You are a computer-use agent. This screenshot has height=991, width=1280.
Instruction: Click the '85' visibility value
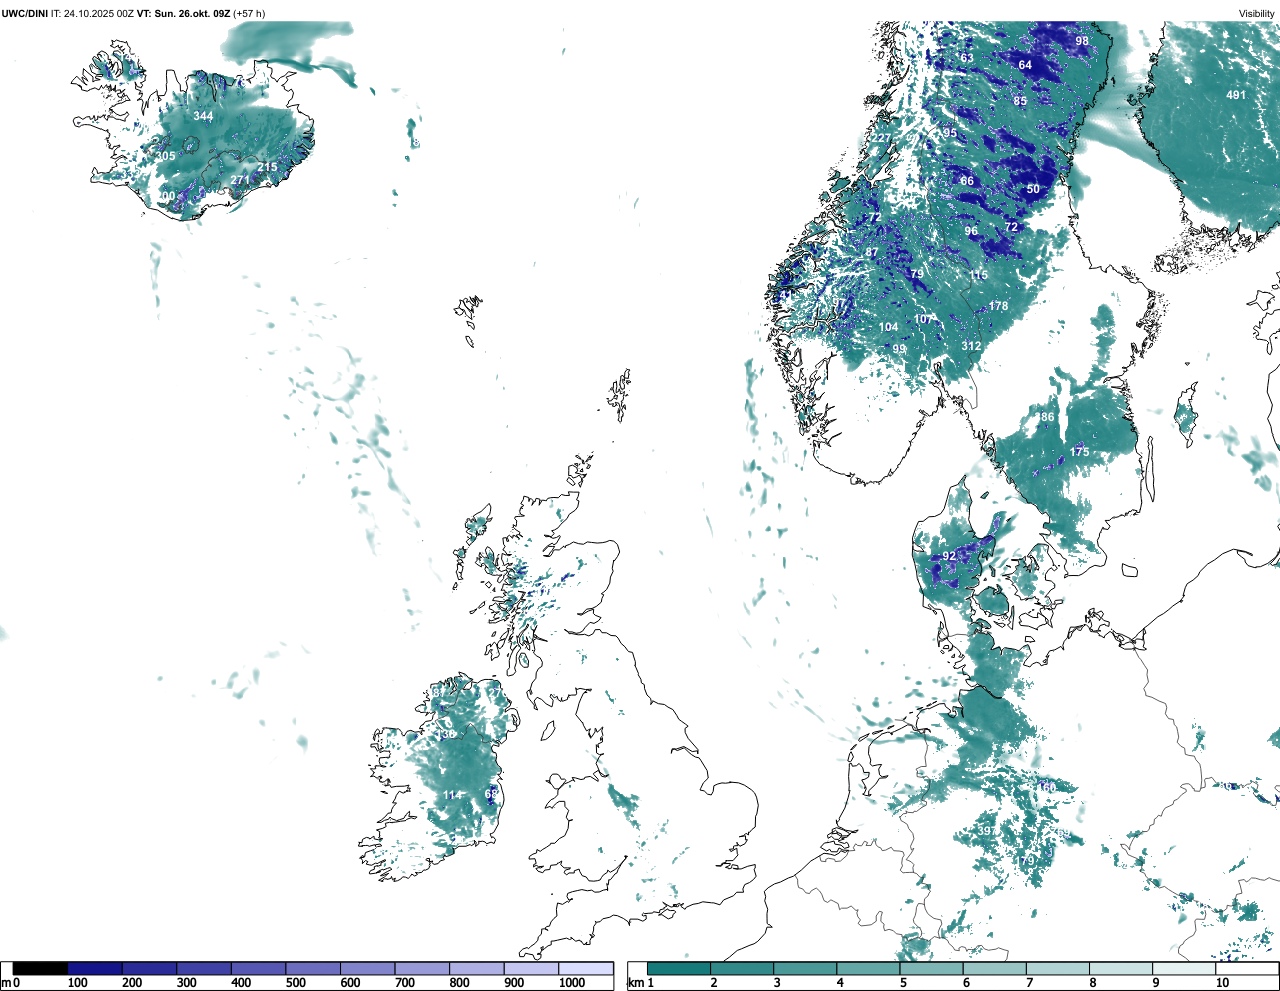click(1020, 101)
